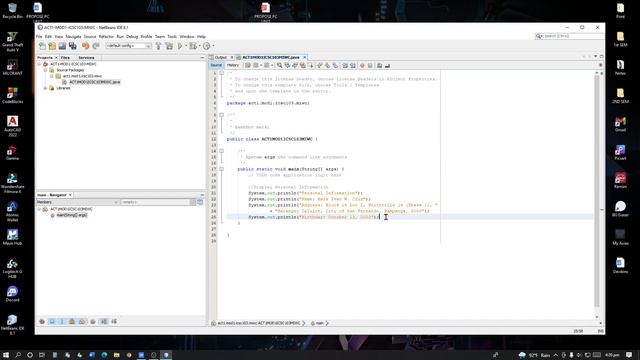640x360 pixels.
Task: Click the Debug Project toolbar icon
Action: (x=193, y=46)
